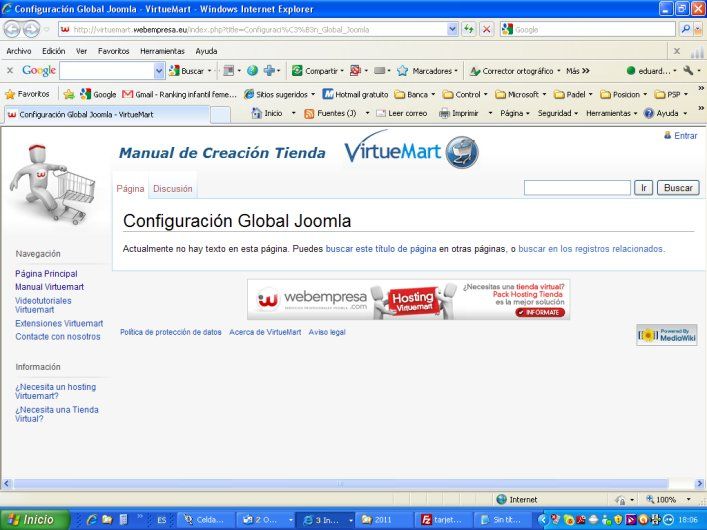Go to Página Principal in sidebar
The height and width of the screenshot is (530, 707).
(46, 274)
